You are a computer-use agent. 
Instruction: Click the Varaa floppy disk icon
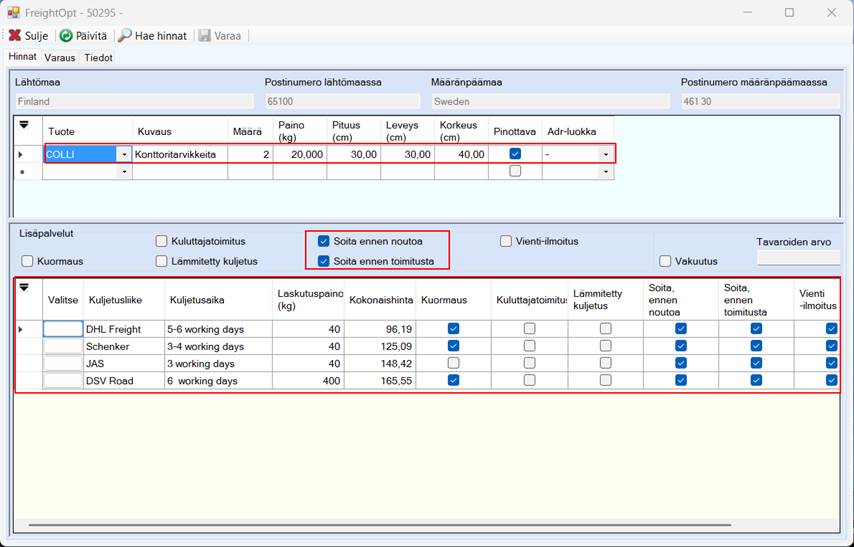204,35
